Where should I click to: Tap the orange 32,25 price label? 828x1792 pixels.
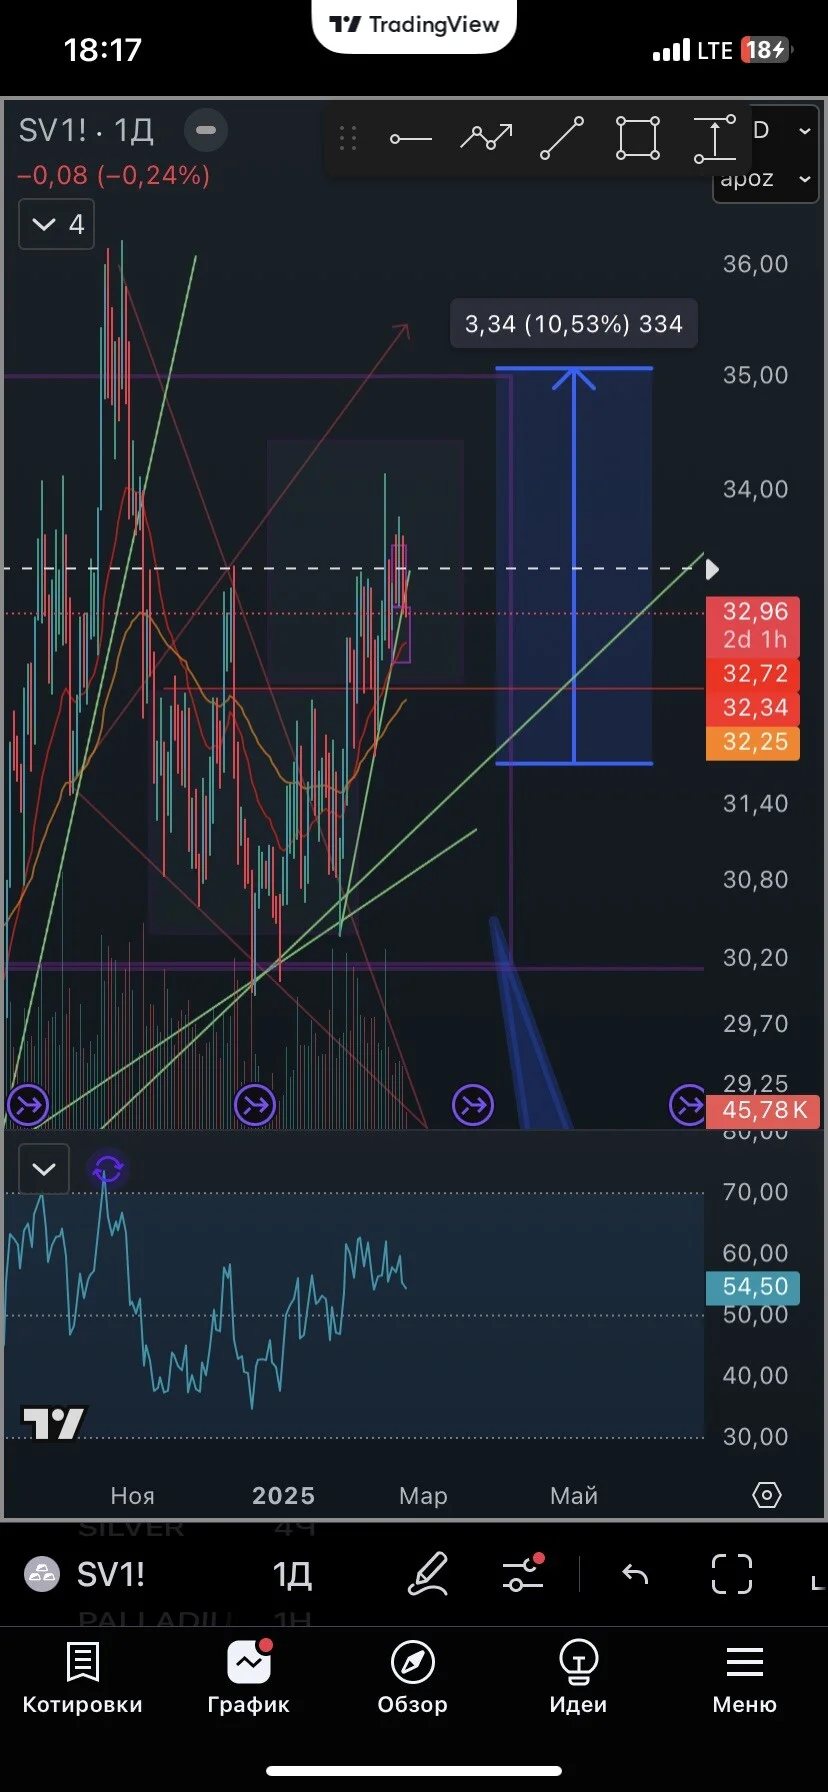753,742
